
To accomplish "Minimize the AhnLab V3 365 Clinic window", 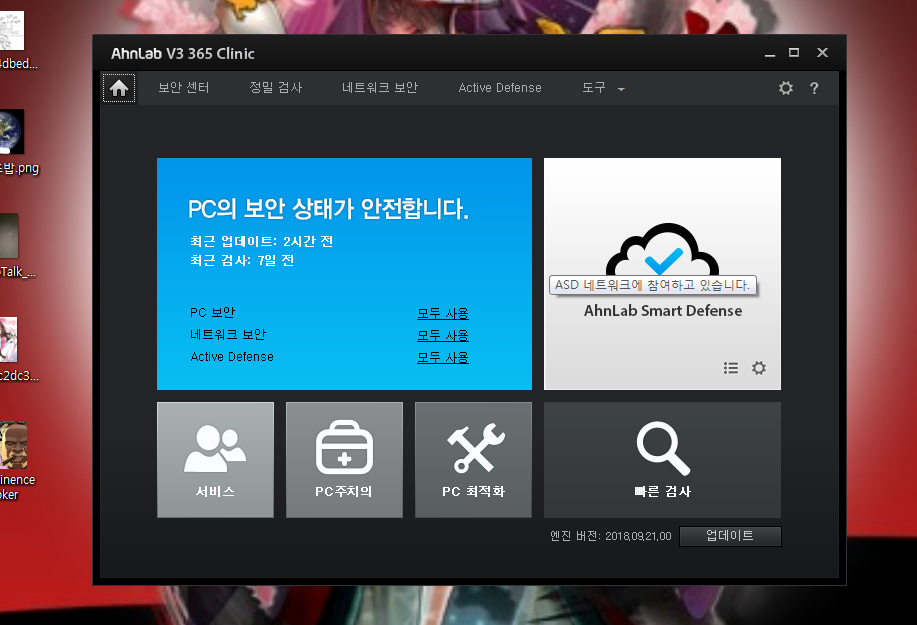I will (x=770, y=53).
